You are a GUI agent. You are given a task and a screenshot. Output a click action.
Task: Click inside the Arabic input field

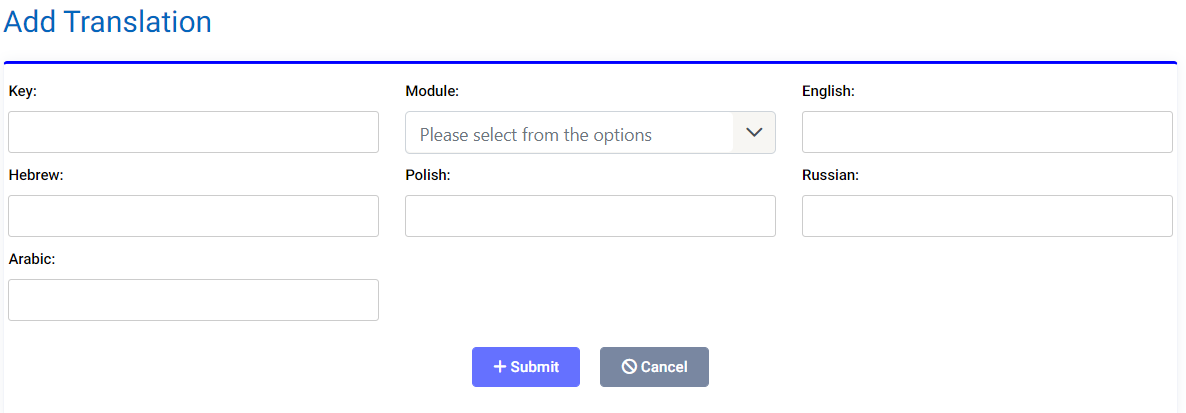click(193, 300)
